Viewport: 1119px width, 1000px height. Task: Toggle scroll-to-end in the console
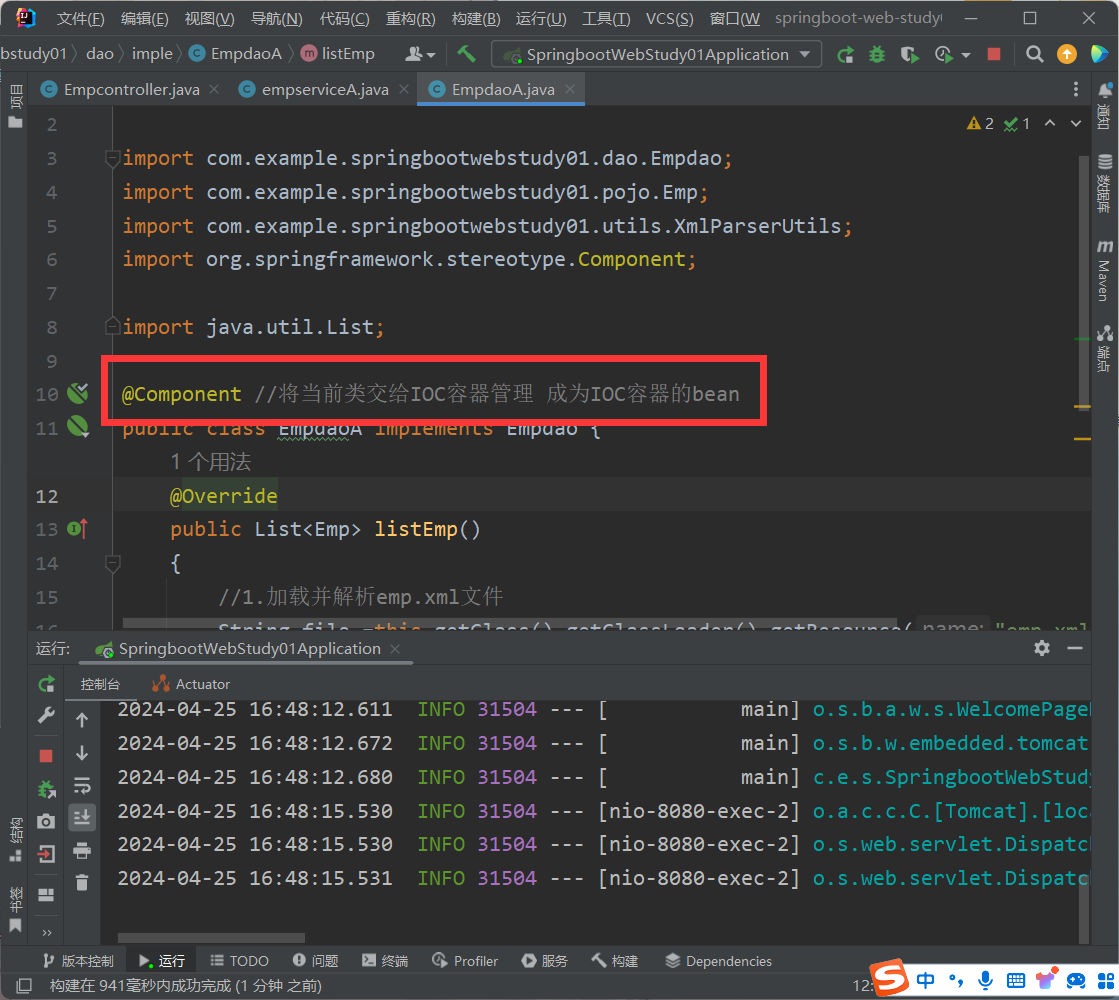82,817
